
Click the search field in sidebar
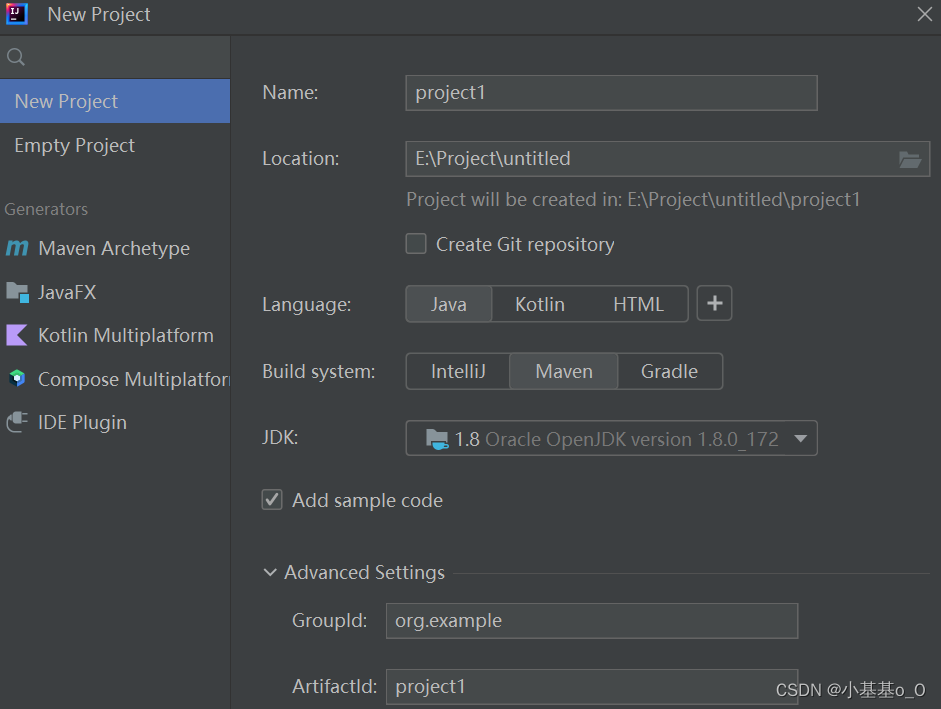[115, 57]
